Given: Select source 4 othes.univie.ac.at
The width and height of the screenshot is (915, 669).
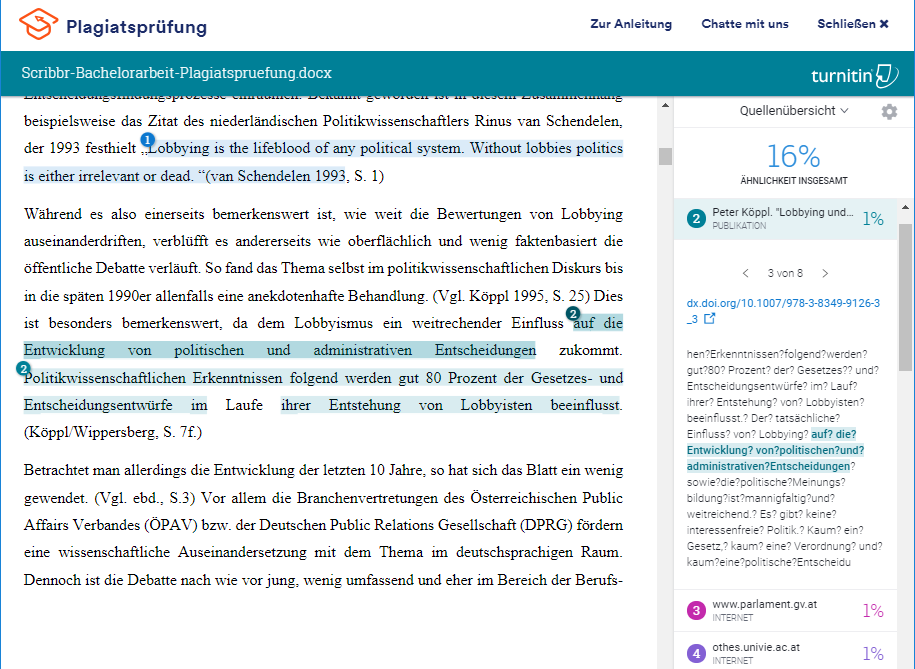Looking at the screenshot, I should point(785,653).
